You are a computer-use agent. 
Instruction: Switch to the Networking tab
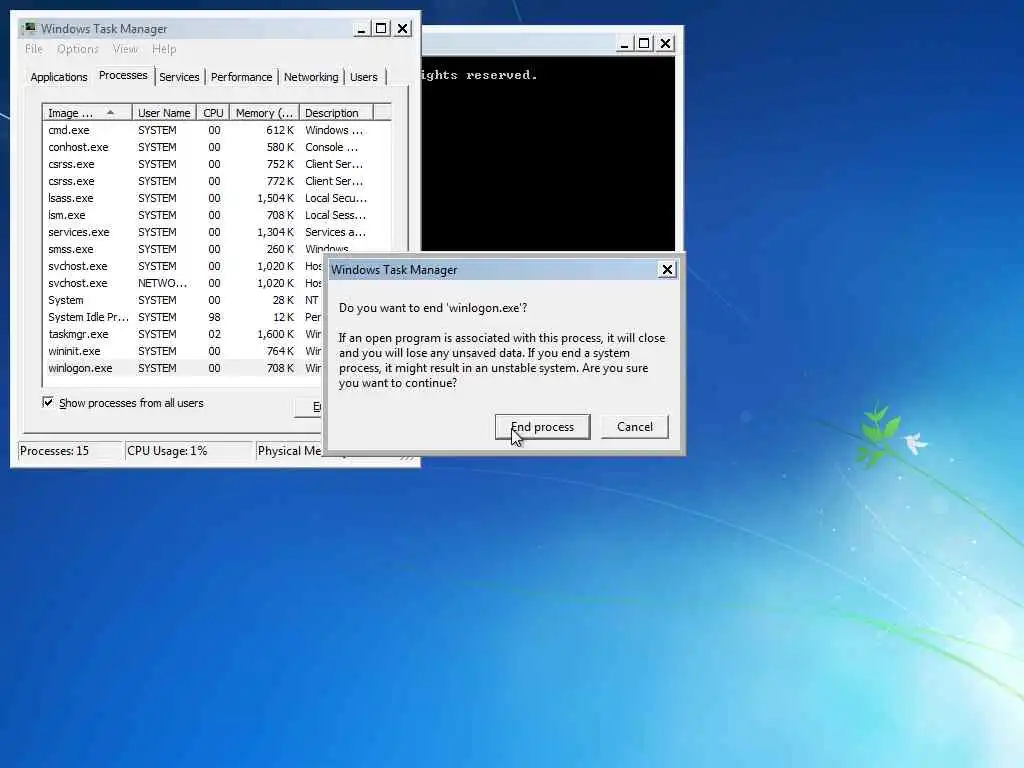pos(311,77)
